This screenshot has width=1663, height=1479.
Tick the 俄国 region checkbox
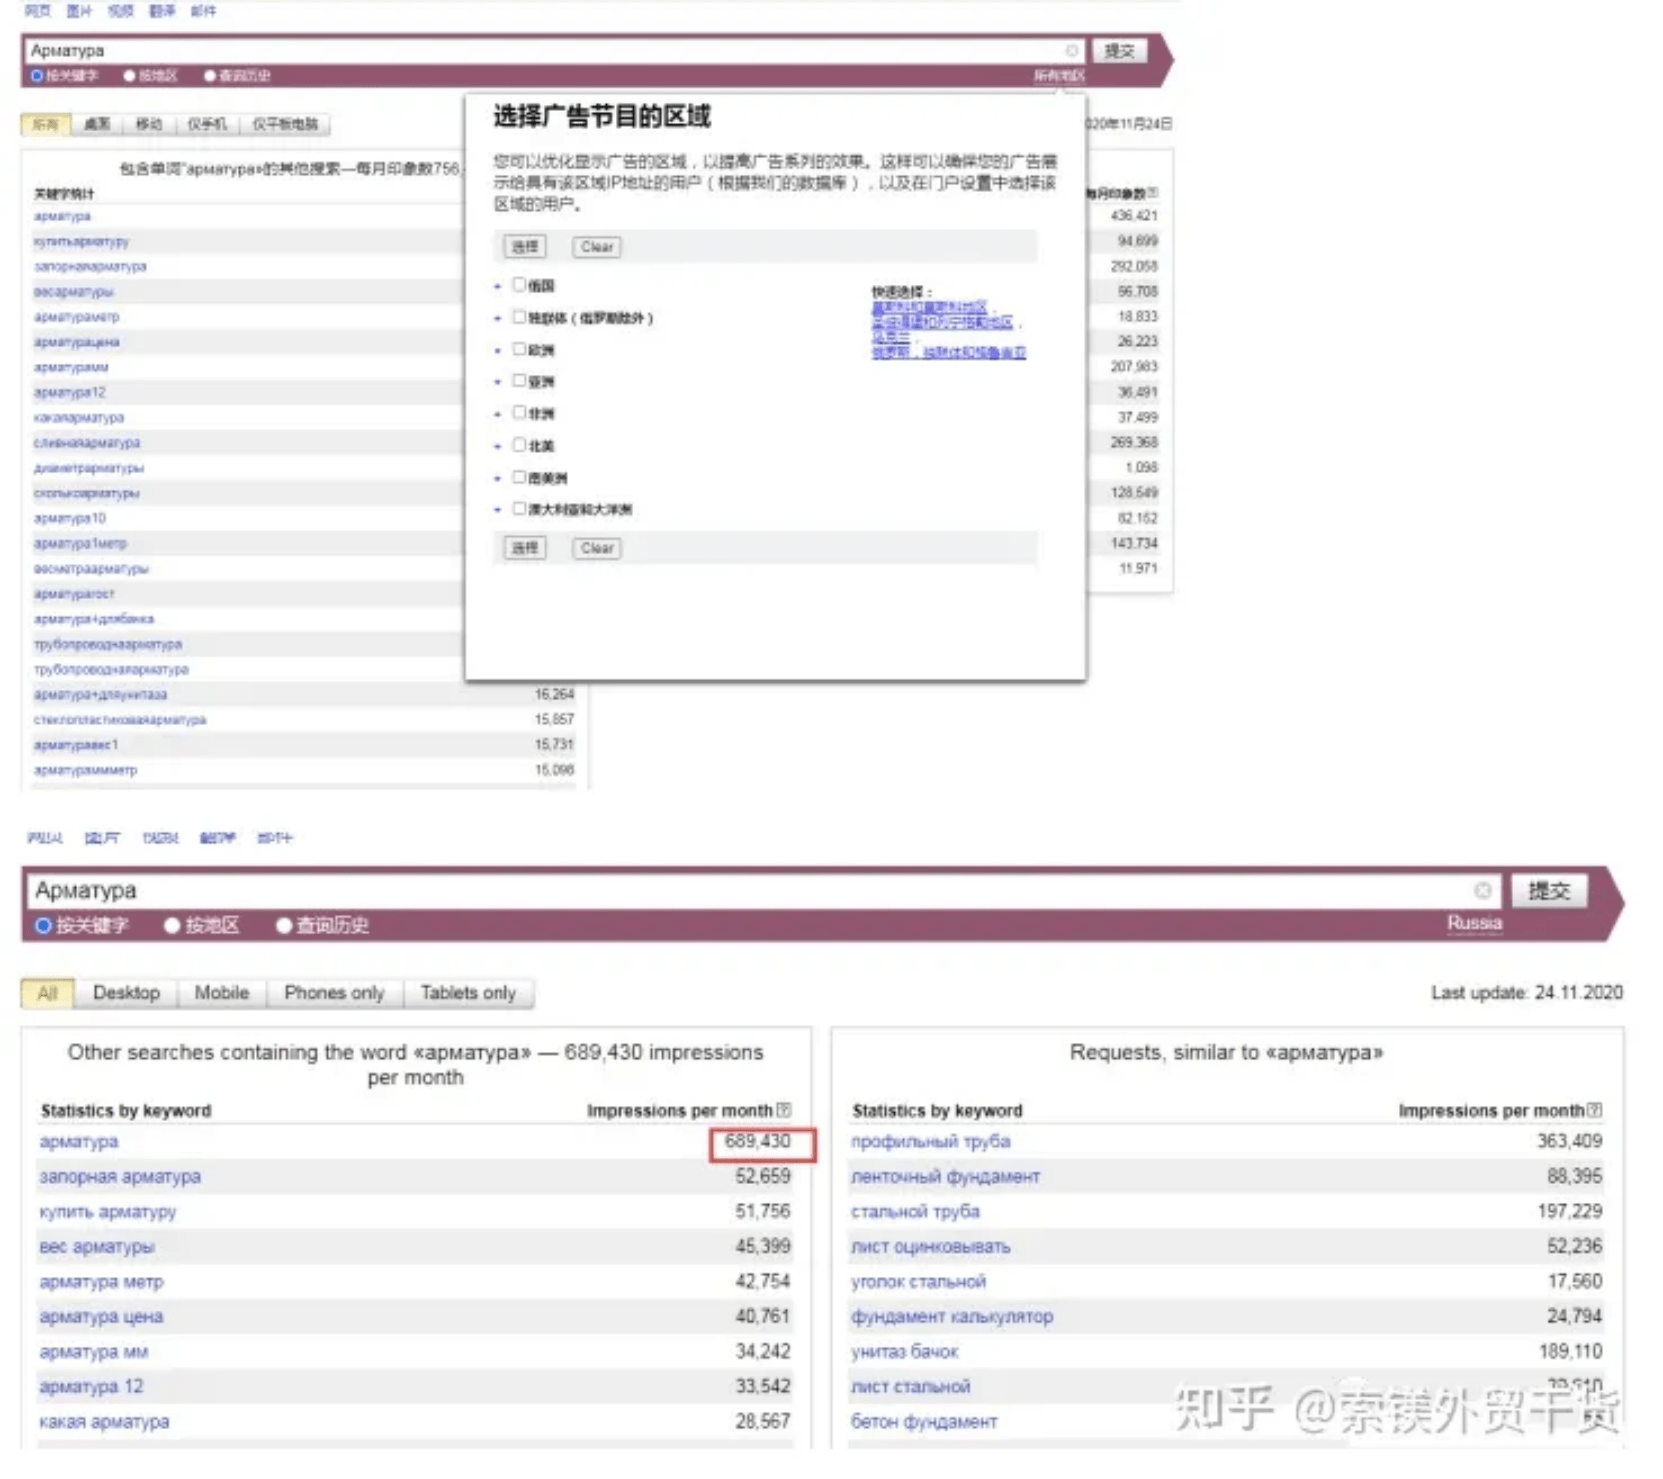[519, 285]
